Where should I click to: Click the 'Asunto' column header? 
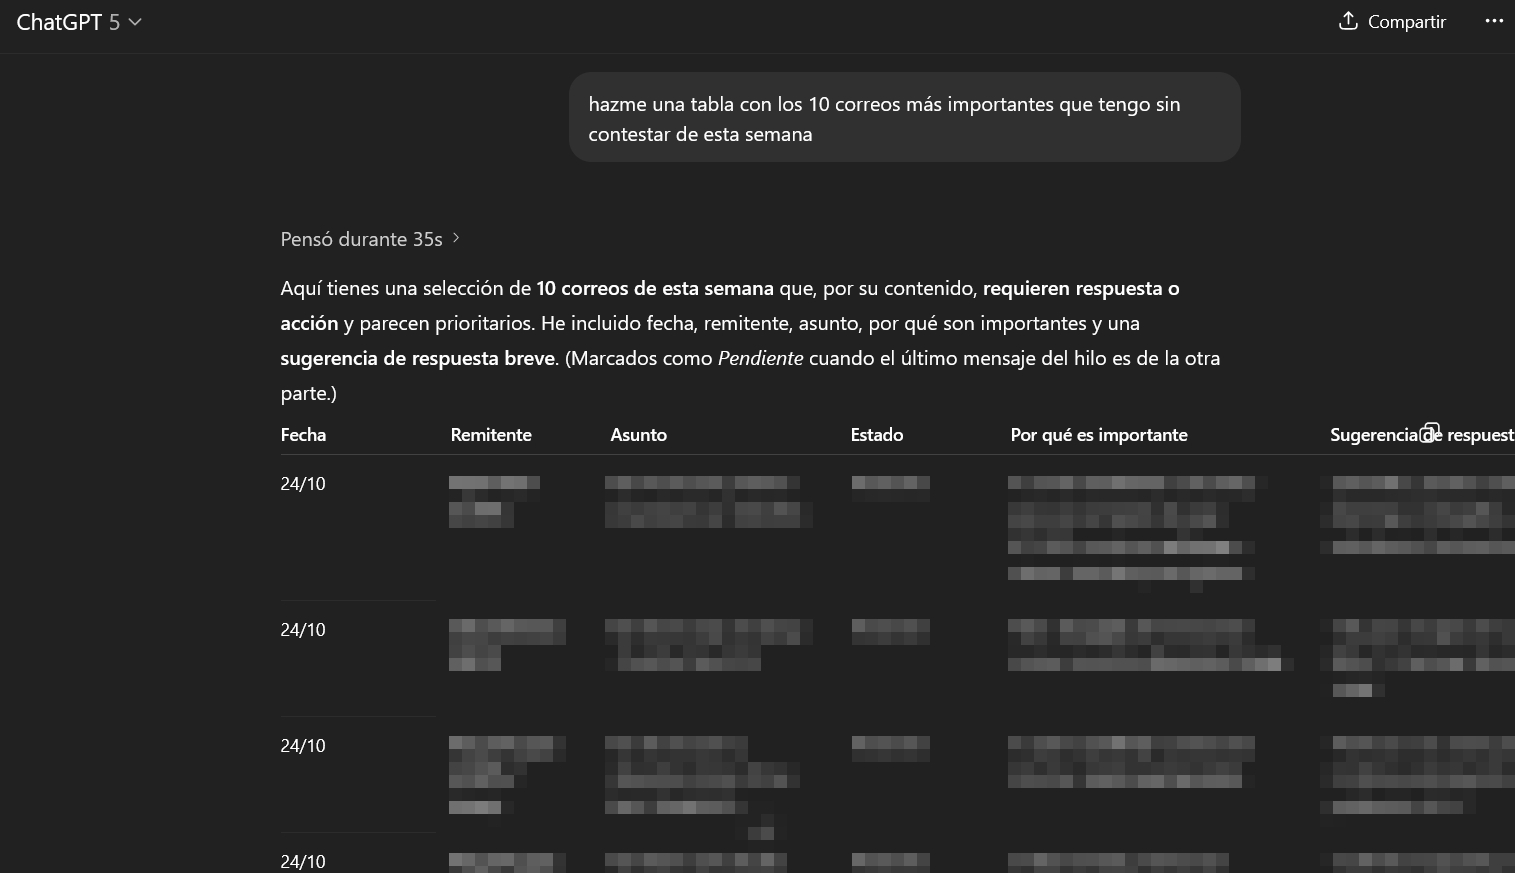pyautogui.click(x=638, y=435)
